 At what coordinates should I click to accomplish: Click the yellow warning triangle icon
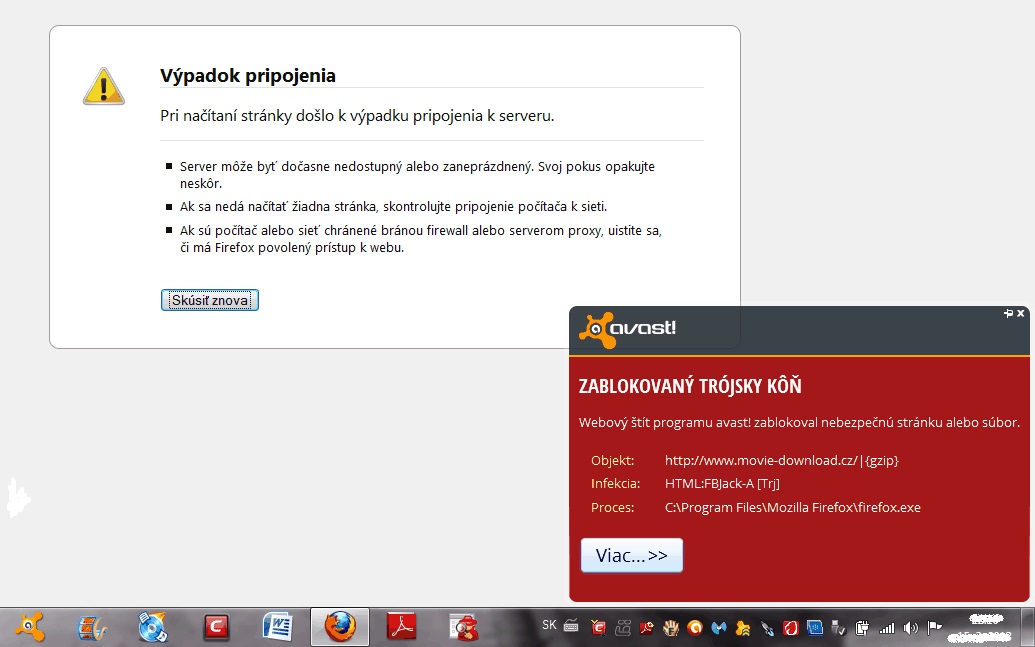coord(104,86)
